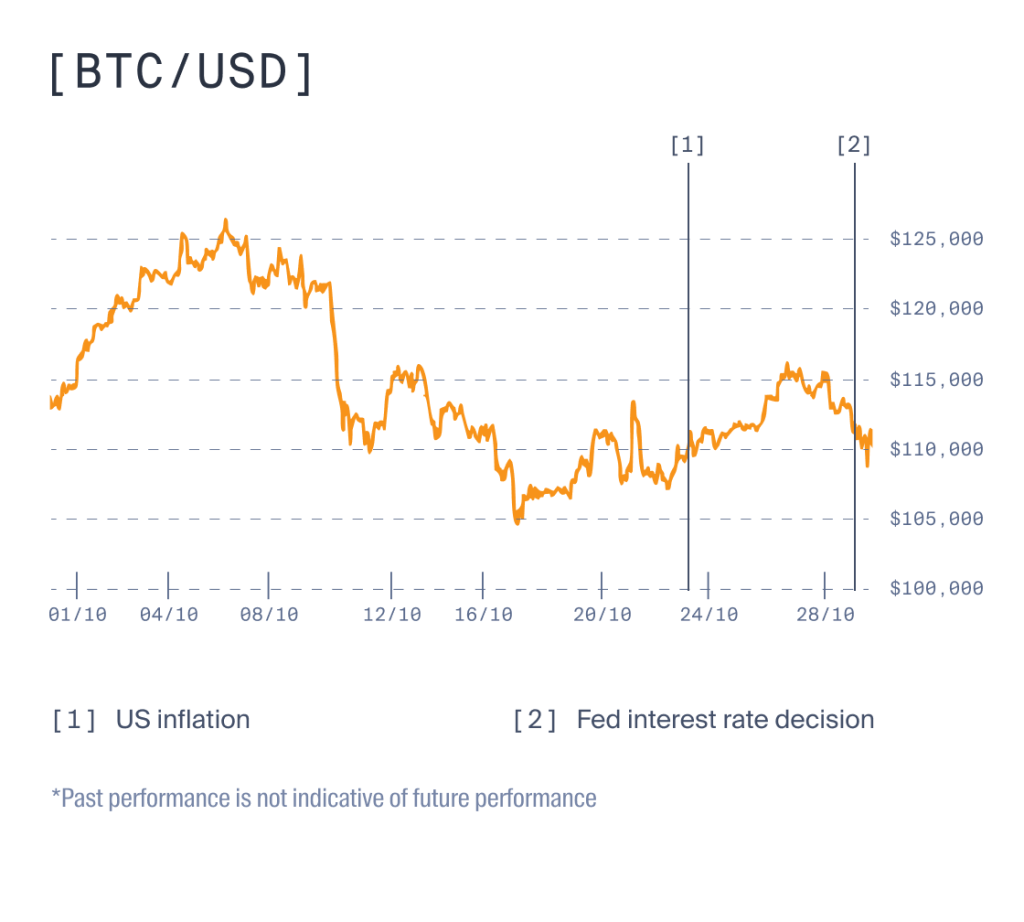
Task: Select the $120,000 price axis label
Action: pyautogui.click(x=936, y=309)
